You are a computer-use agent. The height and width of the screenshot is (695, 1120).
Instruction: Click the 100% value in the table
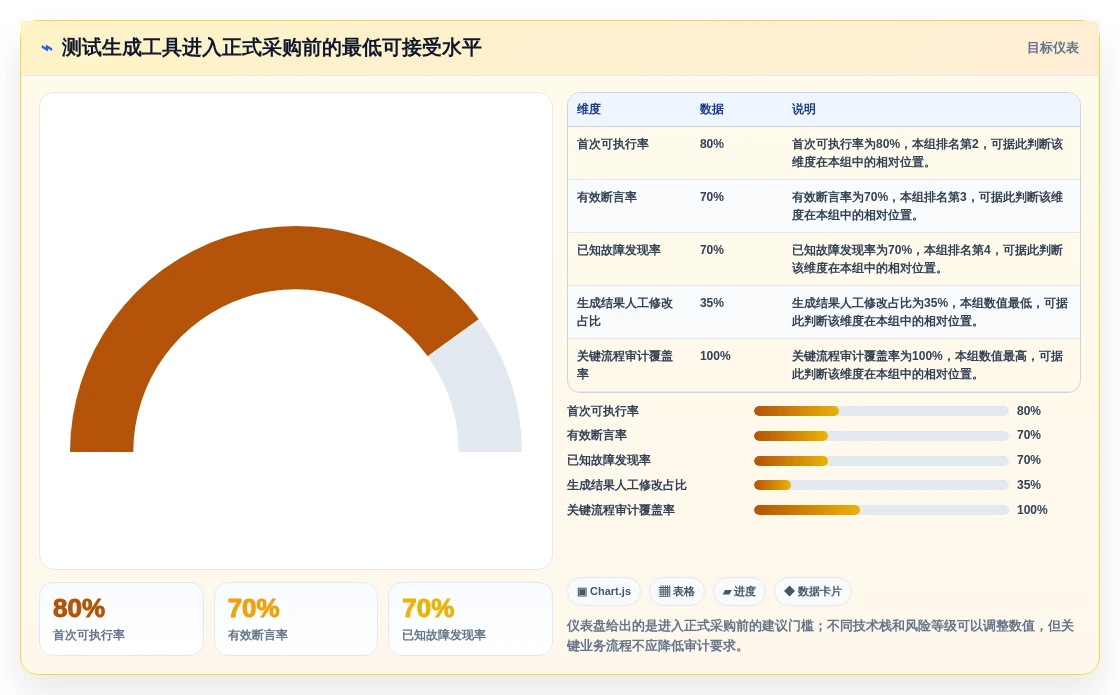pyautogui.click(x=715, y=356)
